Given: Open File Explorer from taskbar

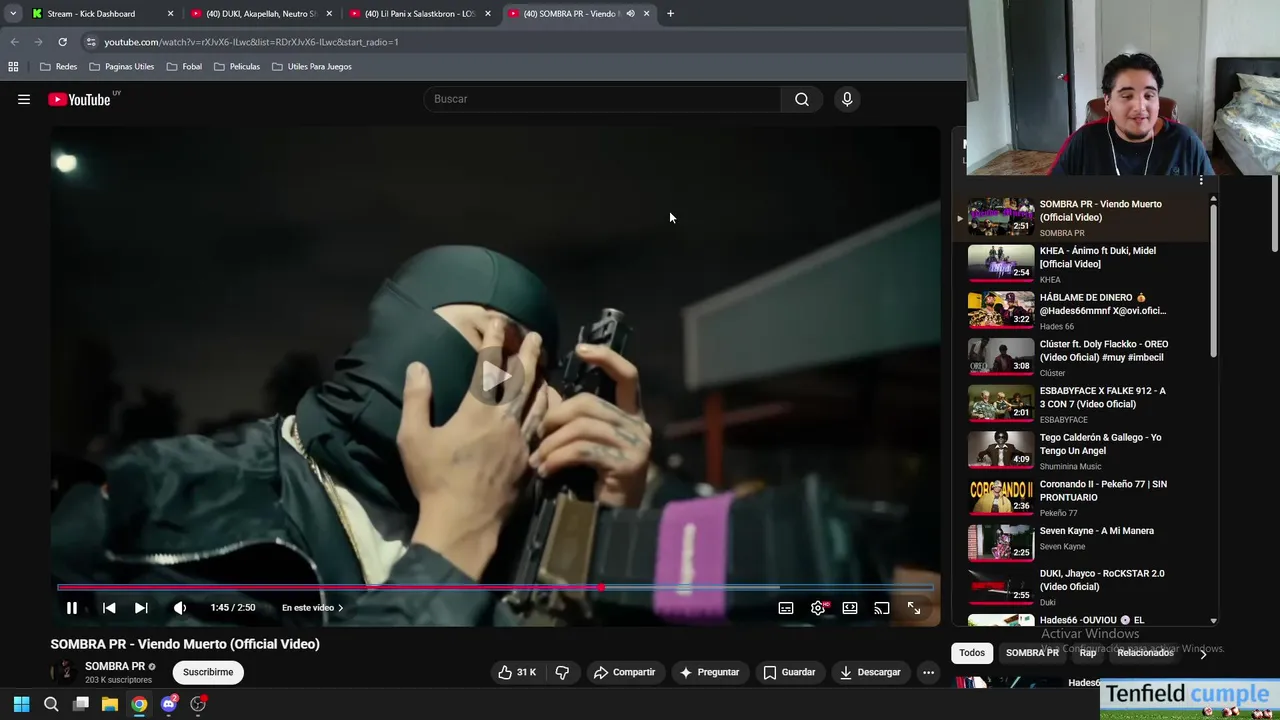Looking at the screenshot, I should pyautogui.click(x=110, y=704).
